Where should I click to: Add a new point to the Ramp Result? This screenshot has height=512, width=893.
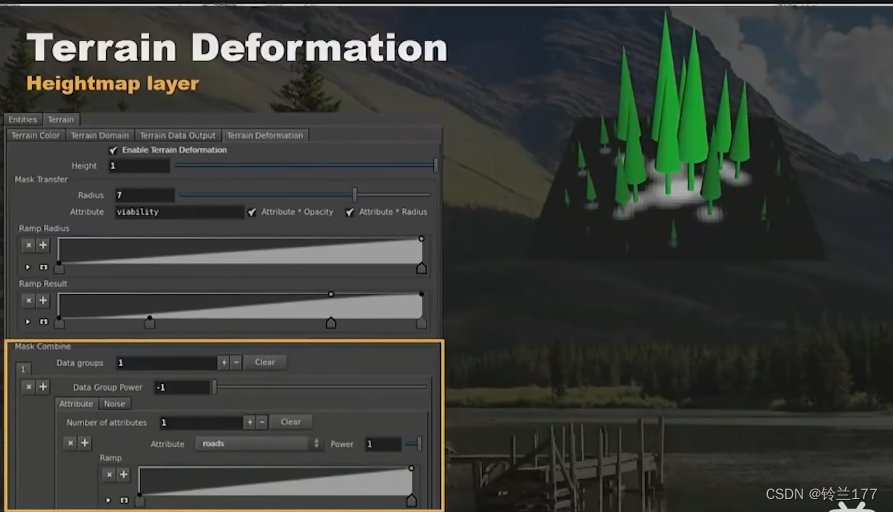(x=43, y=300)
